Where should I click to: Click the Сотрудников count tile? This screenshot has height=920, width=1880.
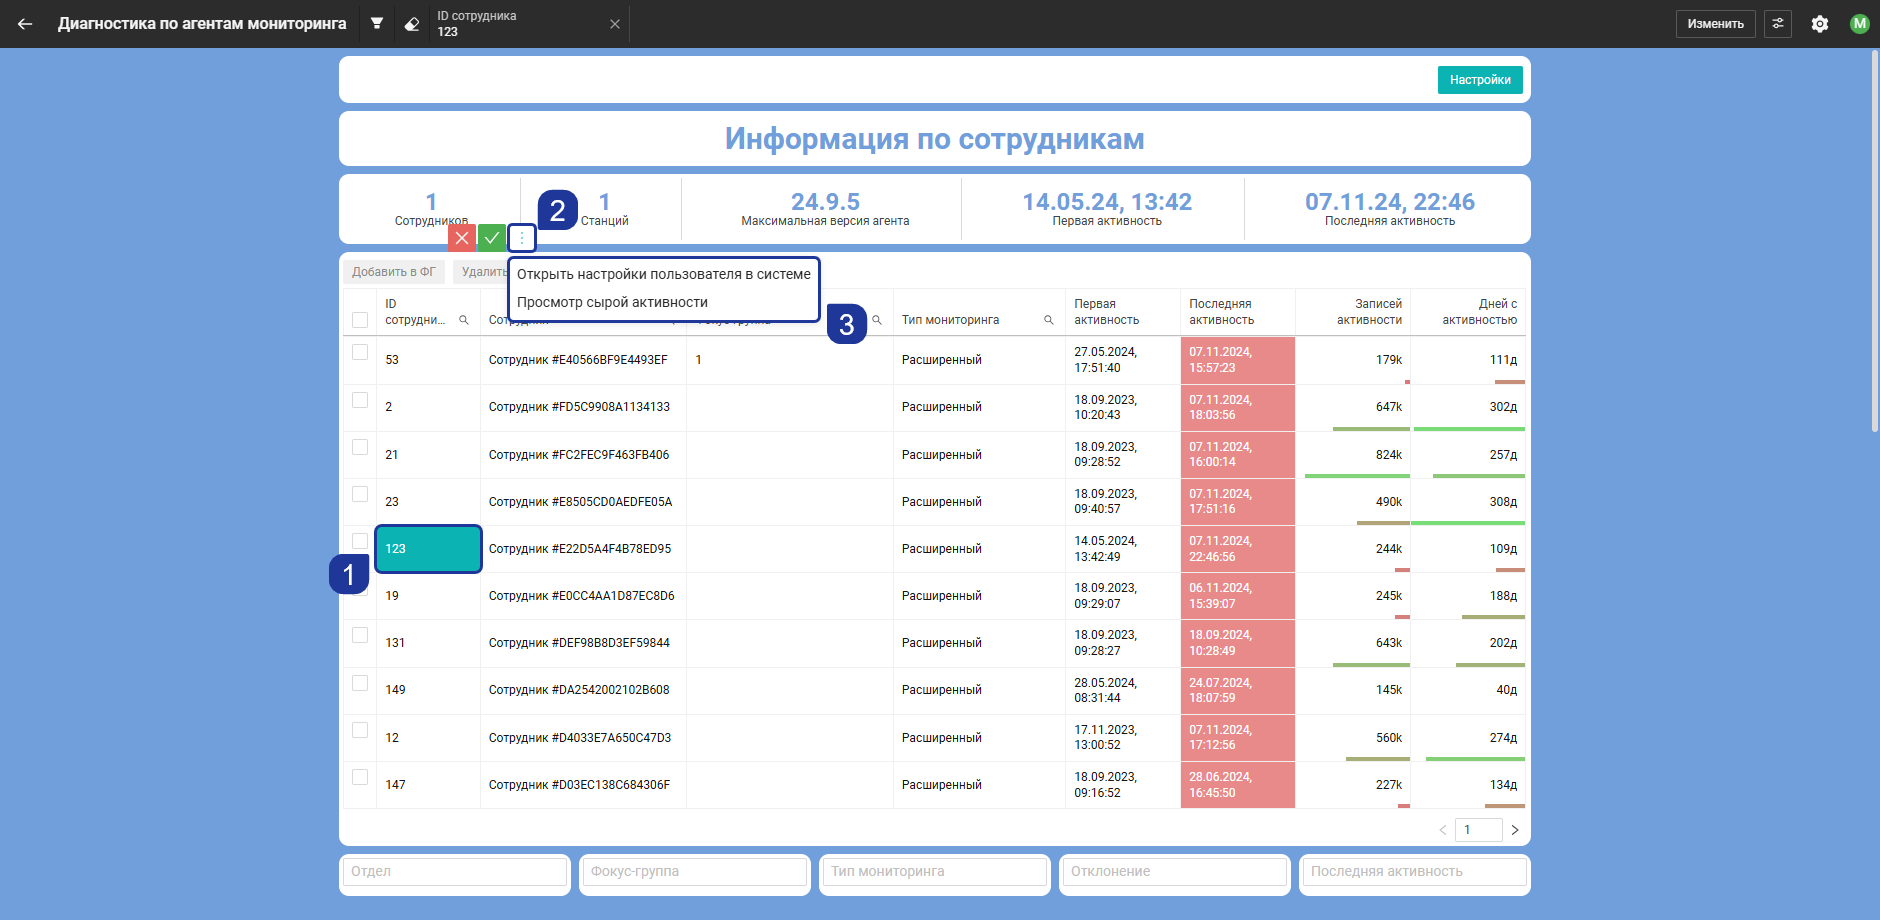tap(431, 209)
